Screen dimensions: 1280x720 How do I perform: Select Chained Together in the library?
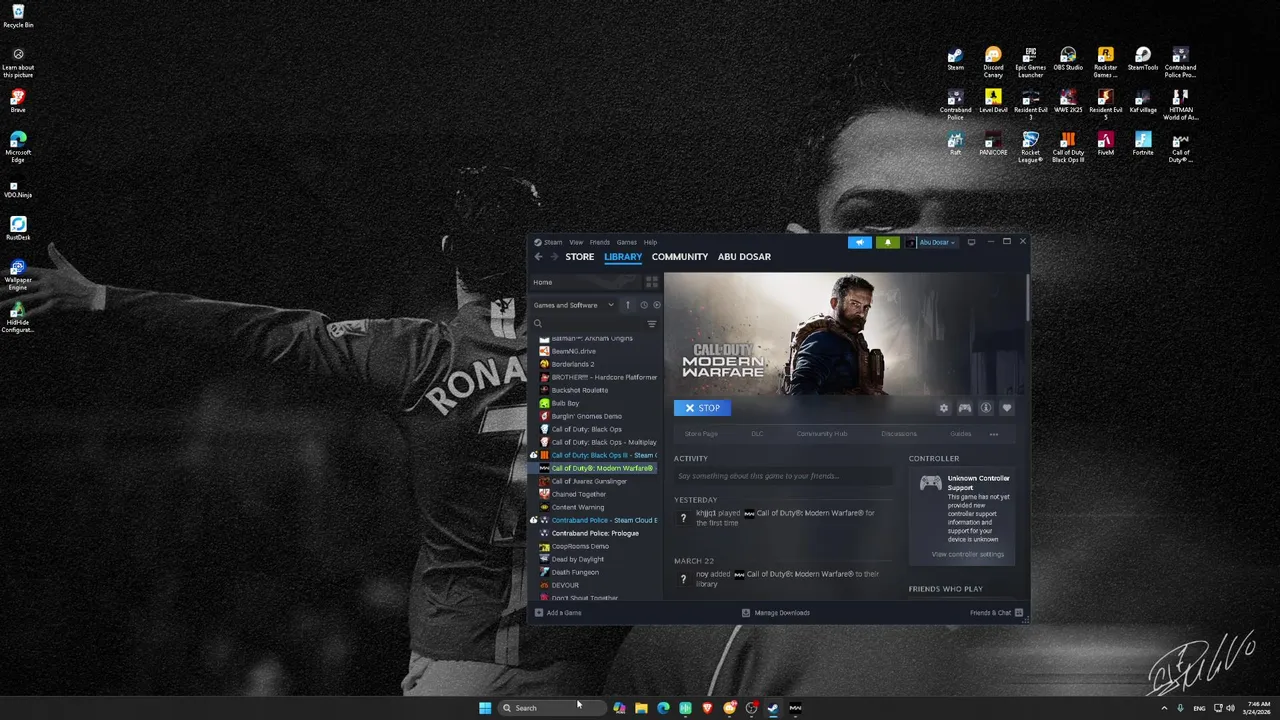coord(578,494)
